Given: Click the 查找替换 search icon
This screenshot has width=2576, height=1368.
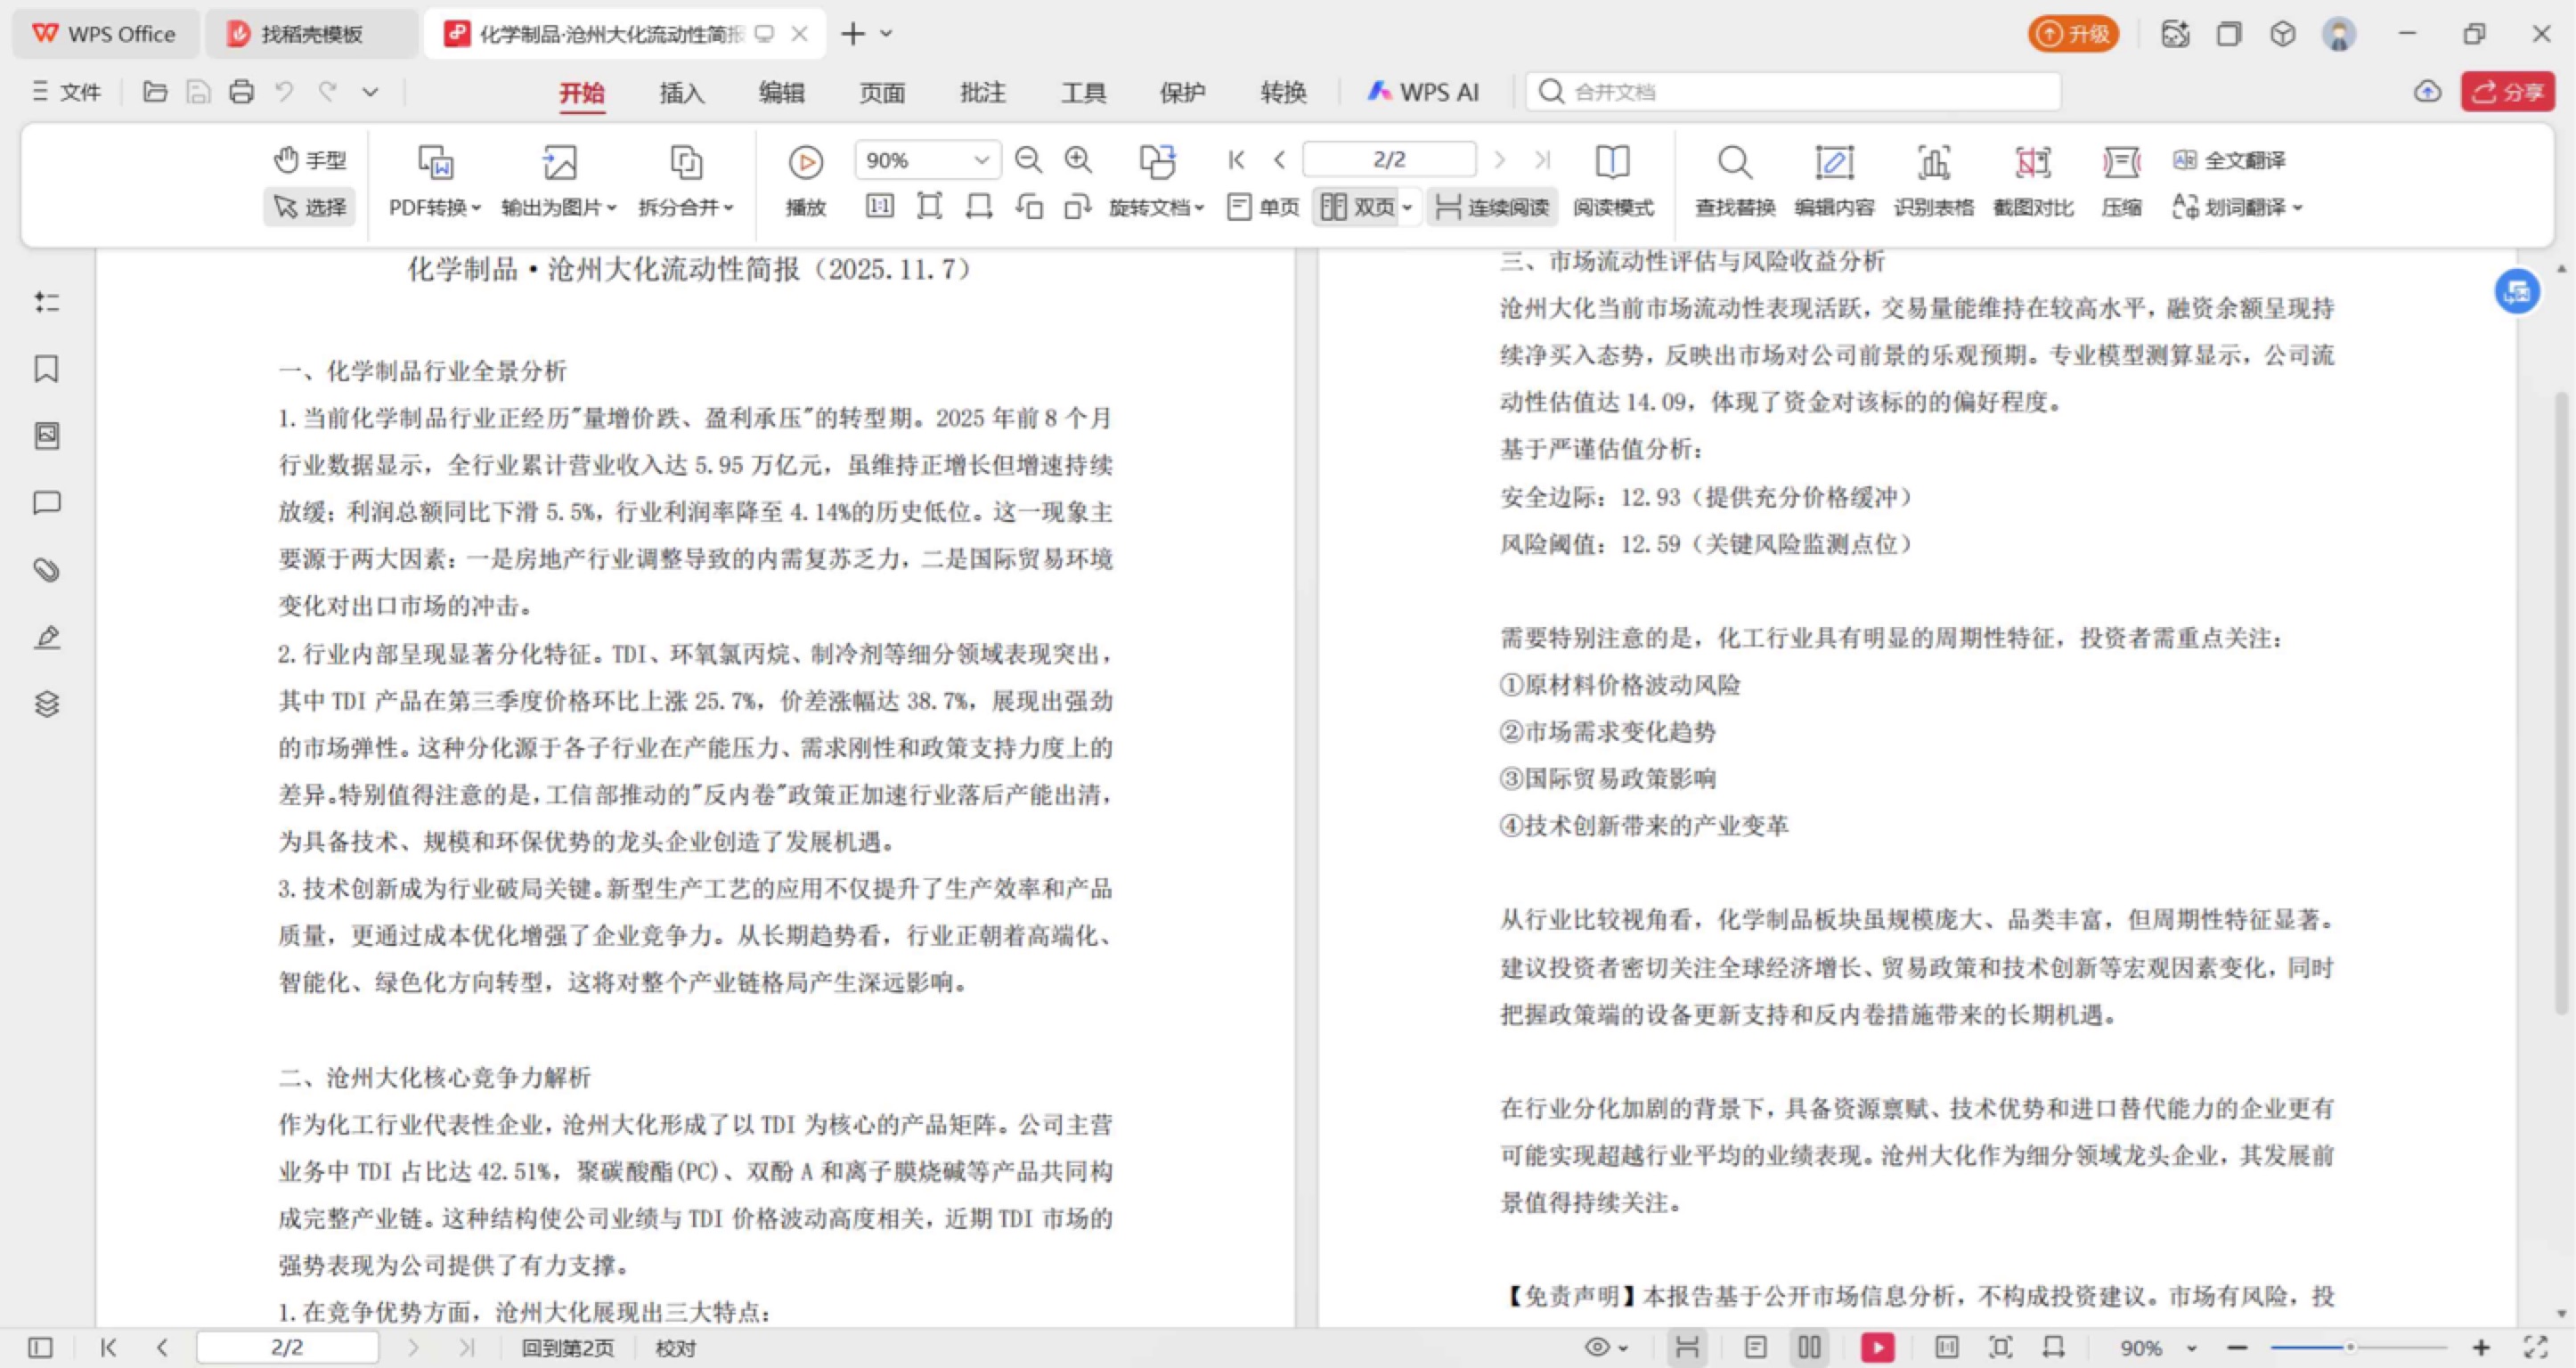Looking at the screenshot, I should pyautogui.click(x=1734, y=163).
